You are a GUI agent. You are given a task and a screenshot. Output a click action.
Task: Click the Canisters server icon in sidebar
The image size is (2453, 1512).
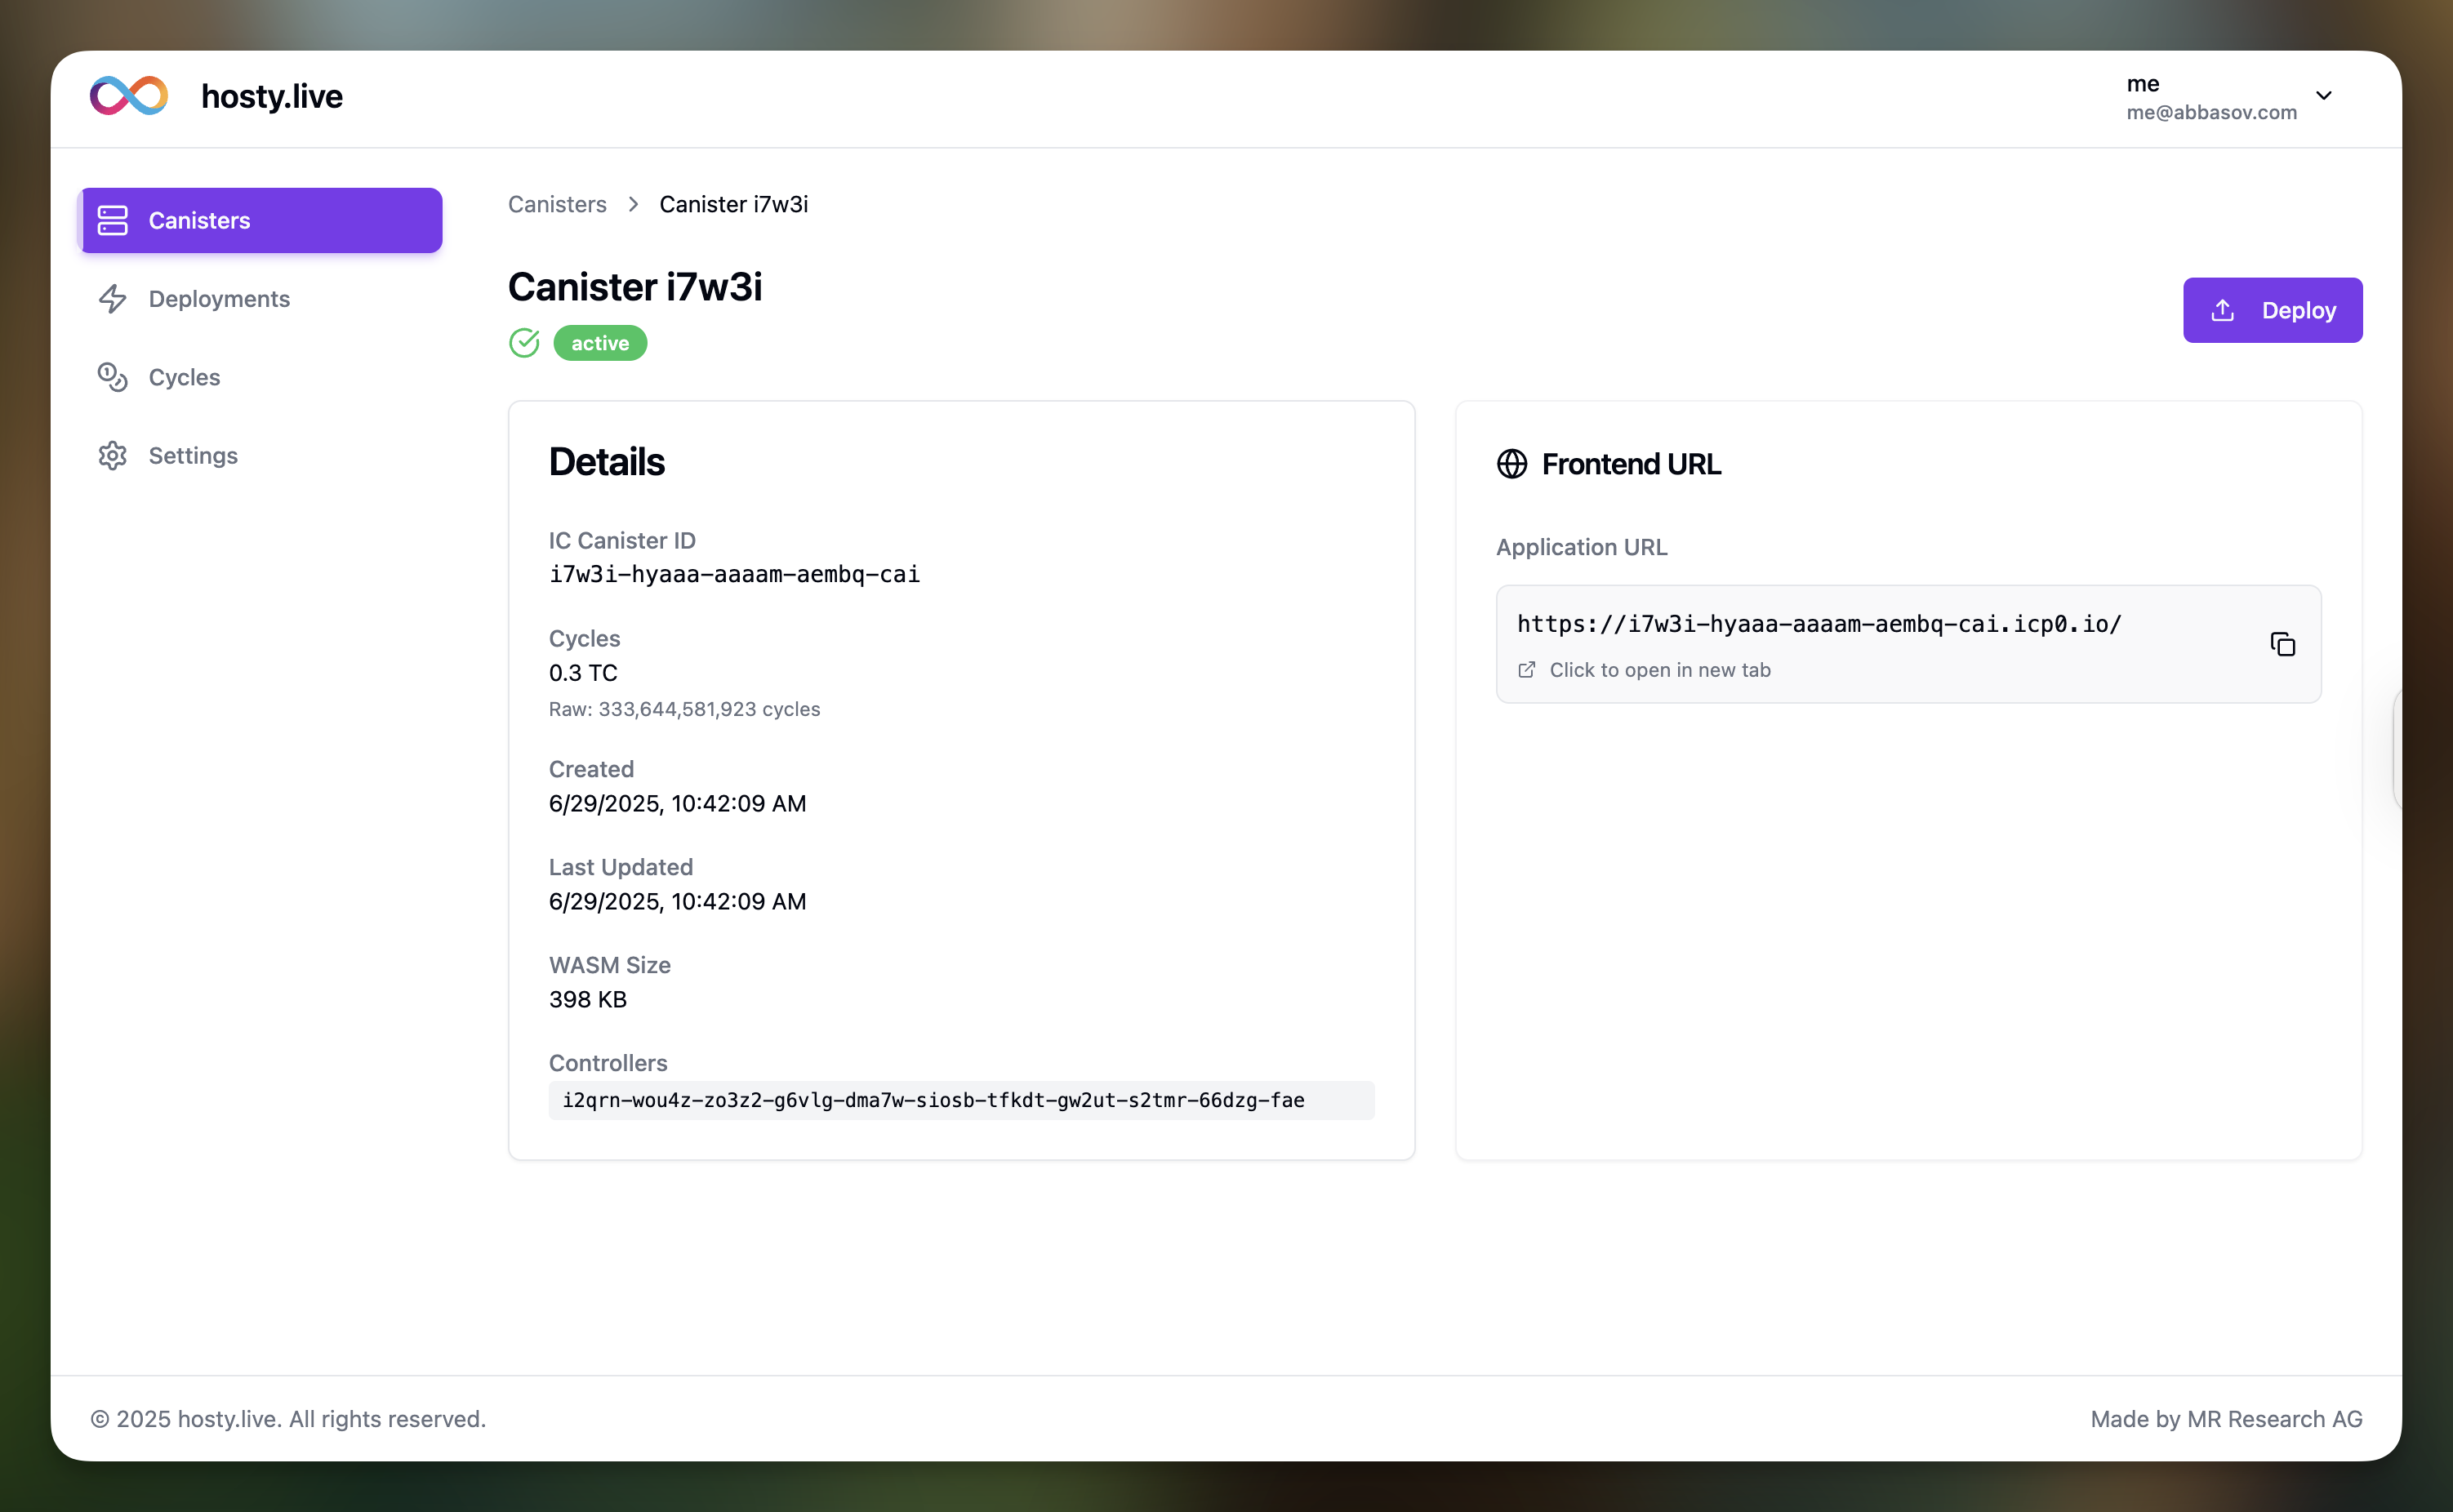point(113,220)
